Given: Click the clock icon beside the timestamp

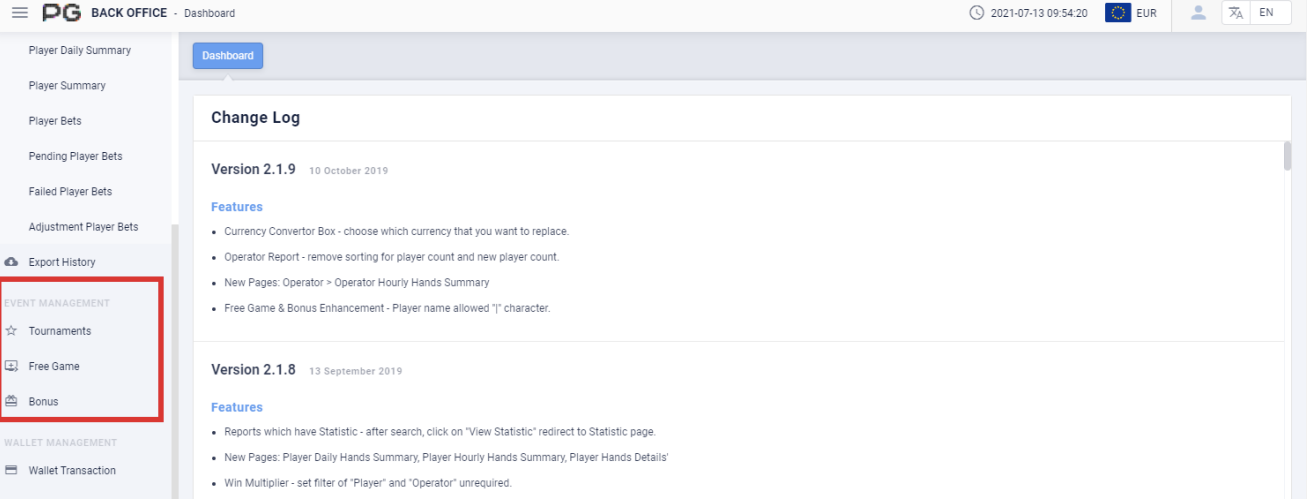Looking at the screenshot, I should click(976, 13).
